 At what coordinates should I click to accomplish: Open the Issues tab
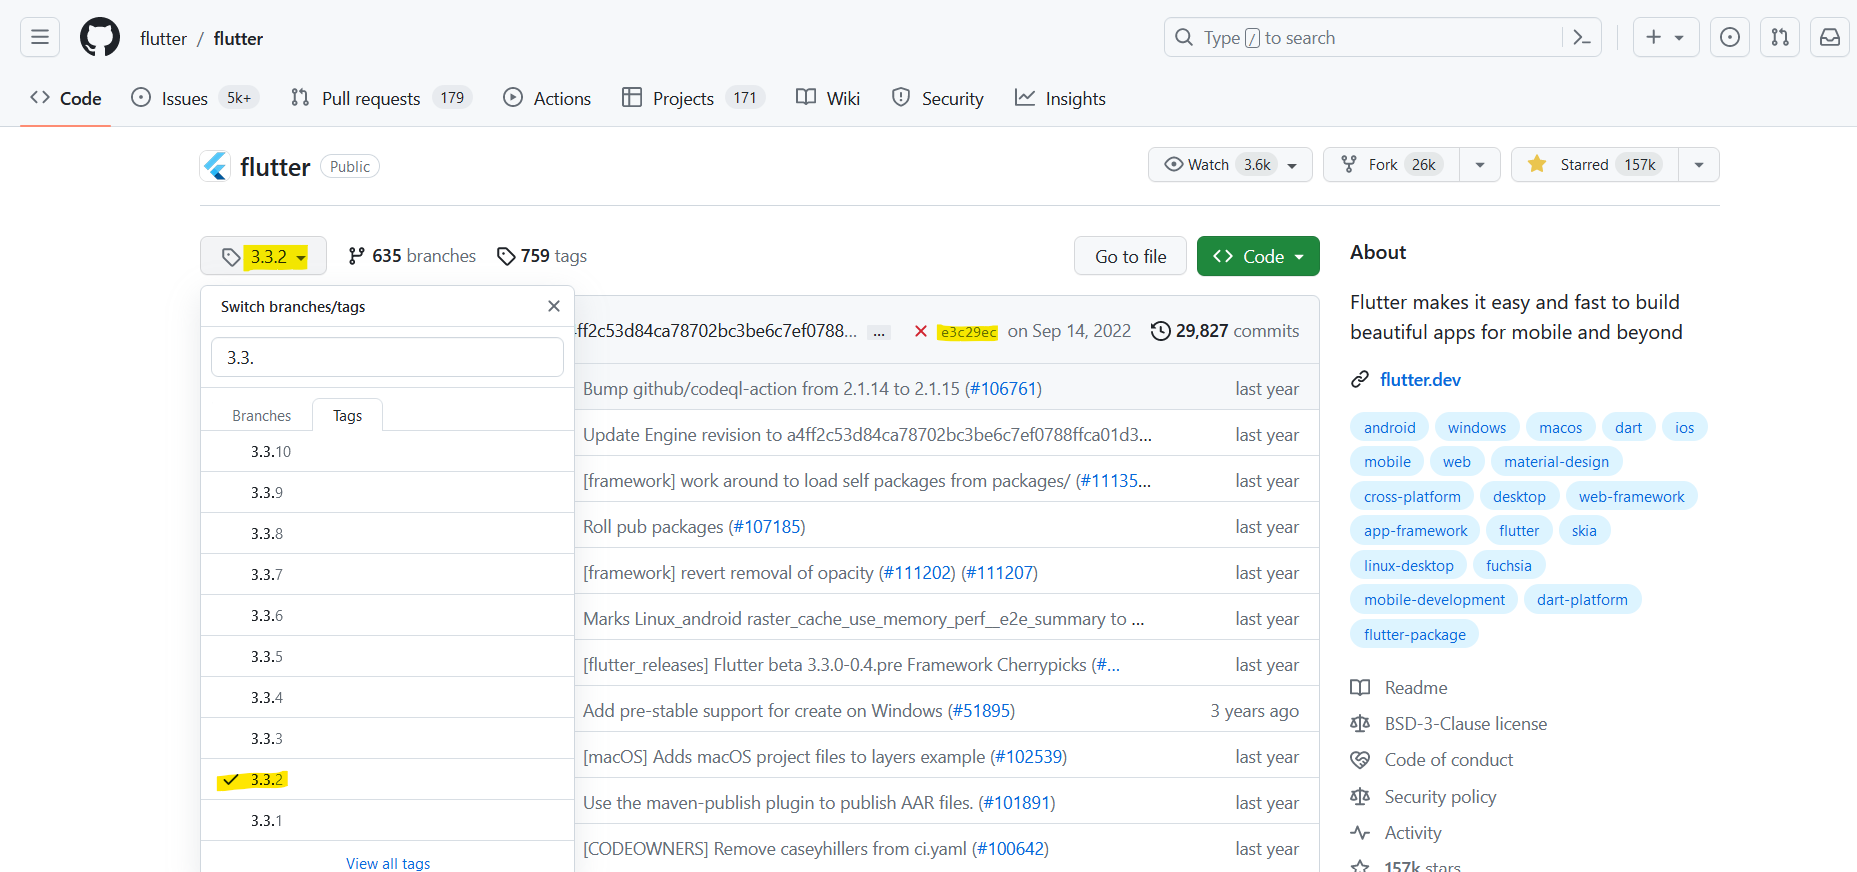[196, 98]
